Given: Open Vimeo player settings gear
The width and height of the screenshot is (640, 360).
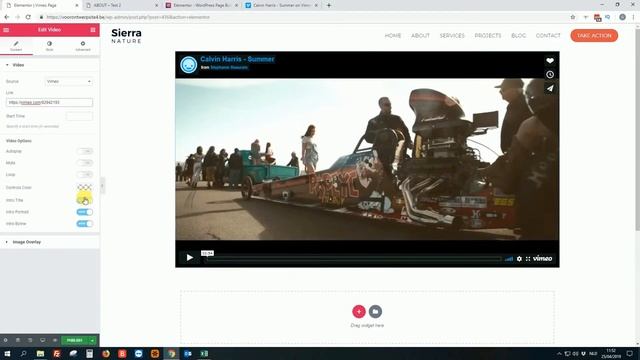Looking at the screenshot, I should 519,259.
